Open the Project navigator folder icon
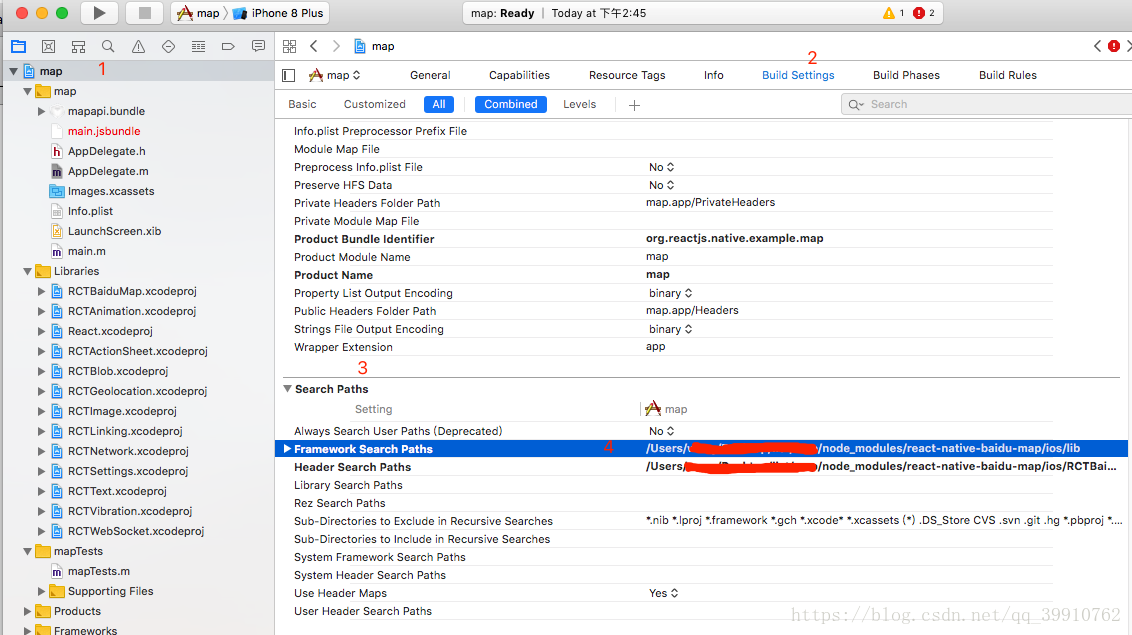The height and width of the screenshot is (635, 1132). 19,46
